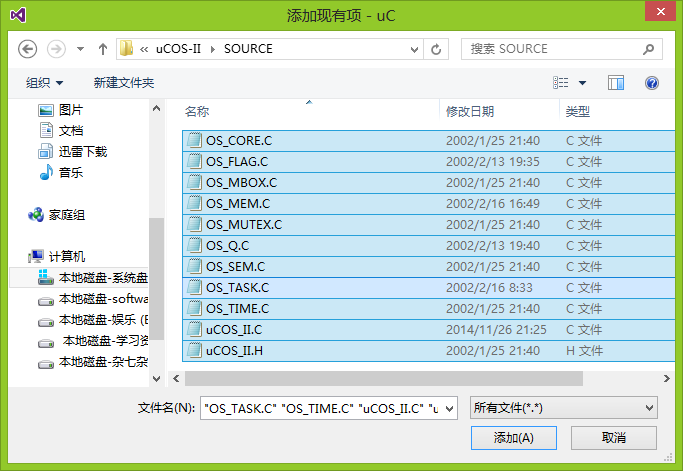Click the 取消 button

[x=614, y=437]
